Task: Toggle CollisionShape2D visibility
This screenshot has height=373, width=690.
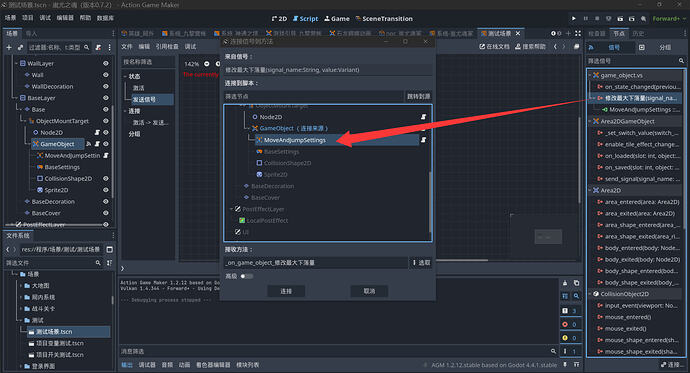Action: pos(106,179)
